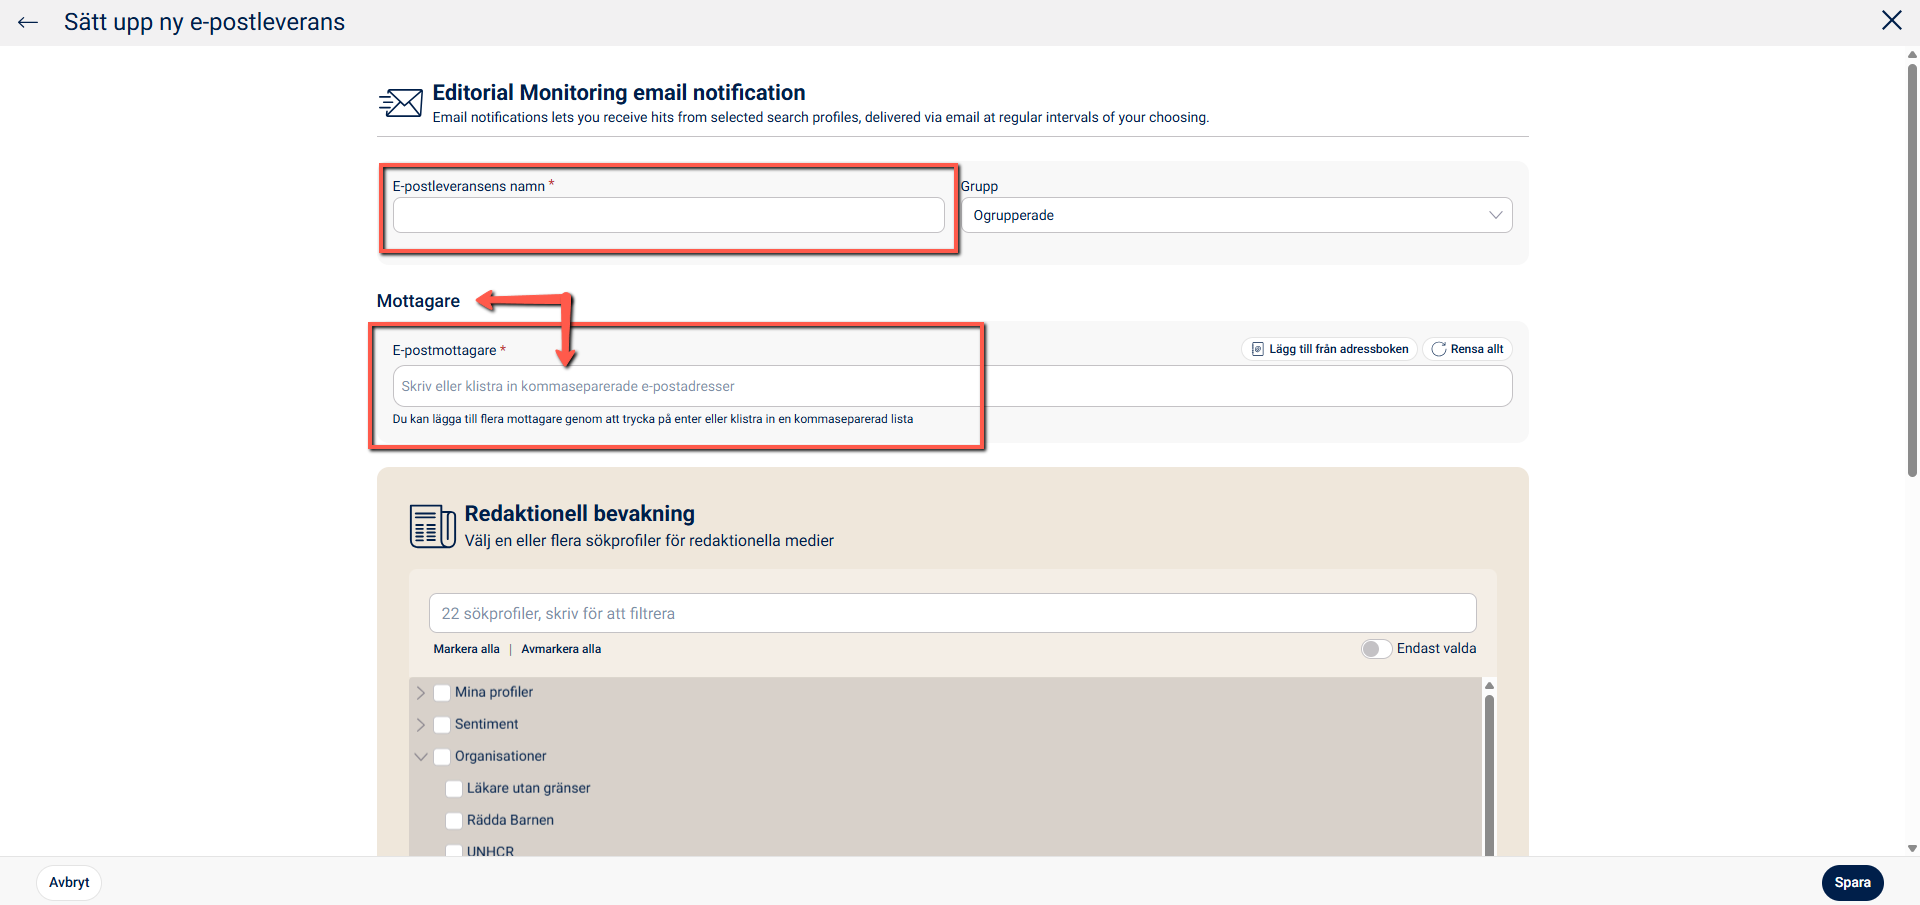Click the sökprofiler filter text field
1920x905 pixels.
click(x=952, y=613)
